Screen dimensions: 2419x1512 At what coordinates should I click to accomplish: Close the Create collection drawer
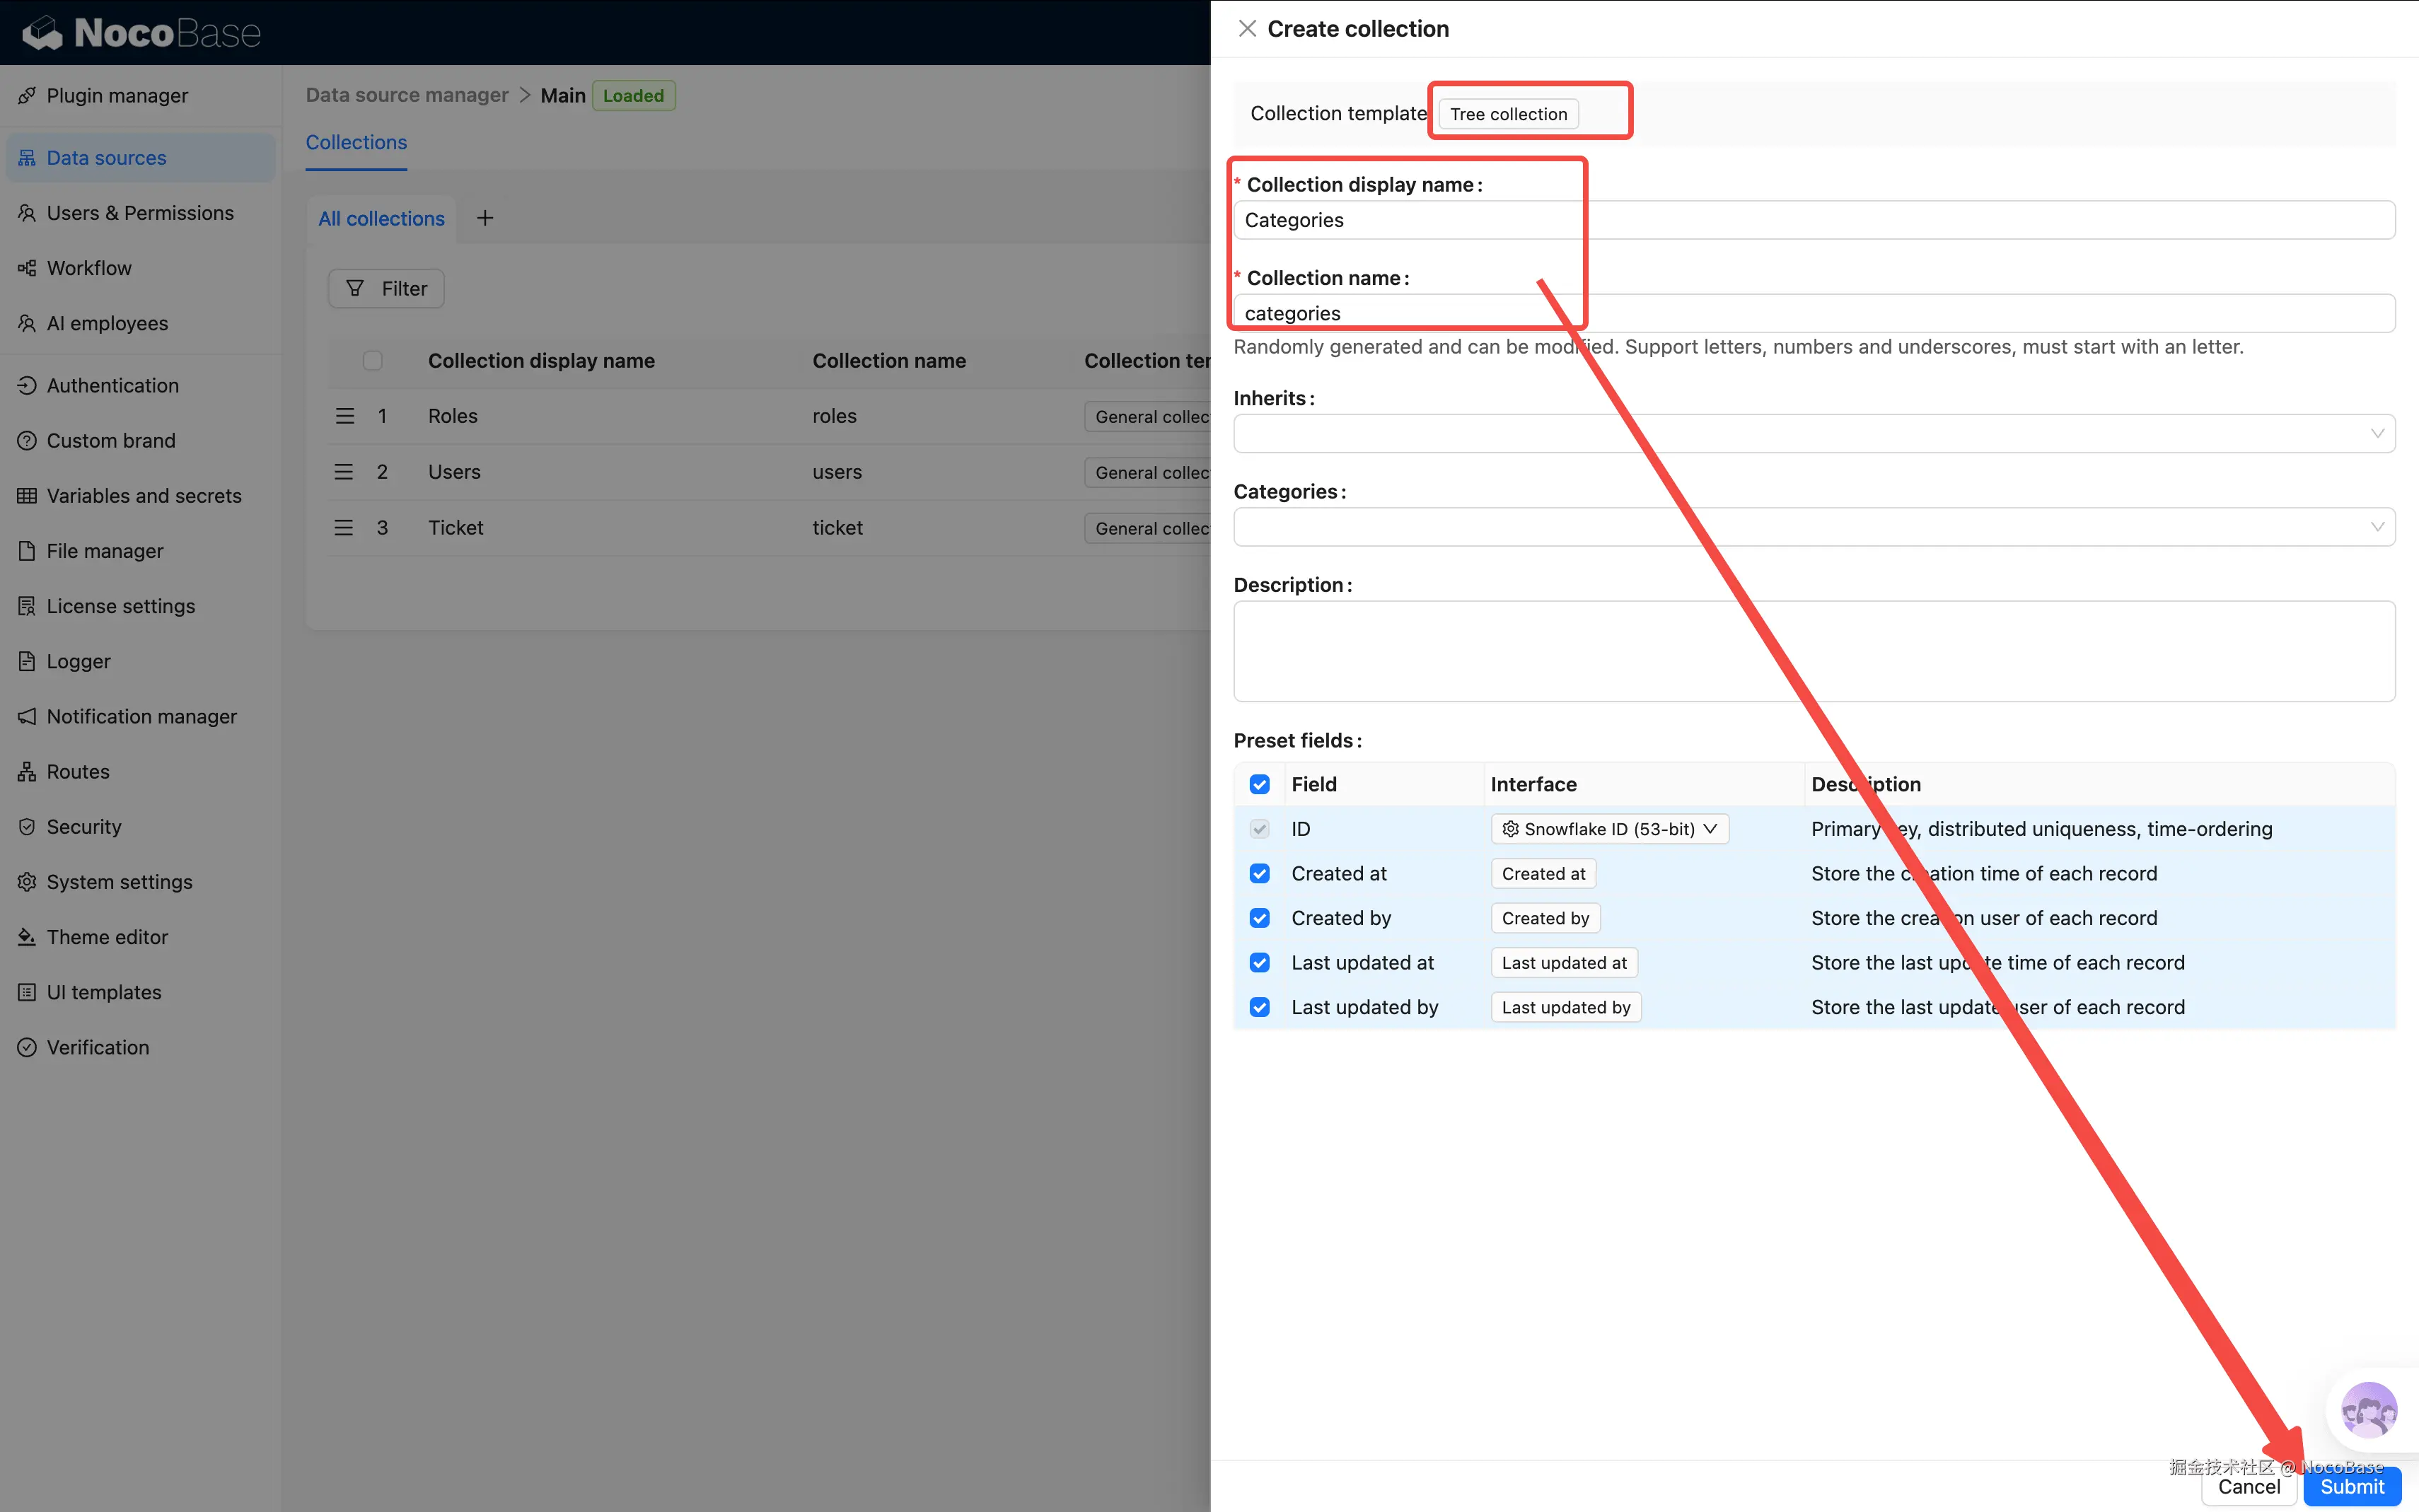click(x=1247, y=29)
